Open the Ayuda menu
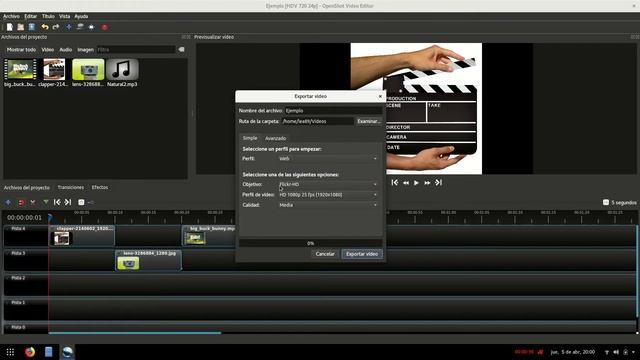This screenshot has height=360, width=640. pyautogui.click(x=81, y=16)
